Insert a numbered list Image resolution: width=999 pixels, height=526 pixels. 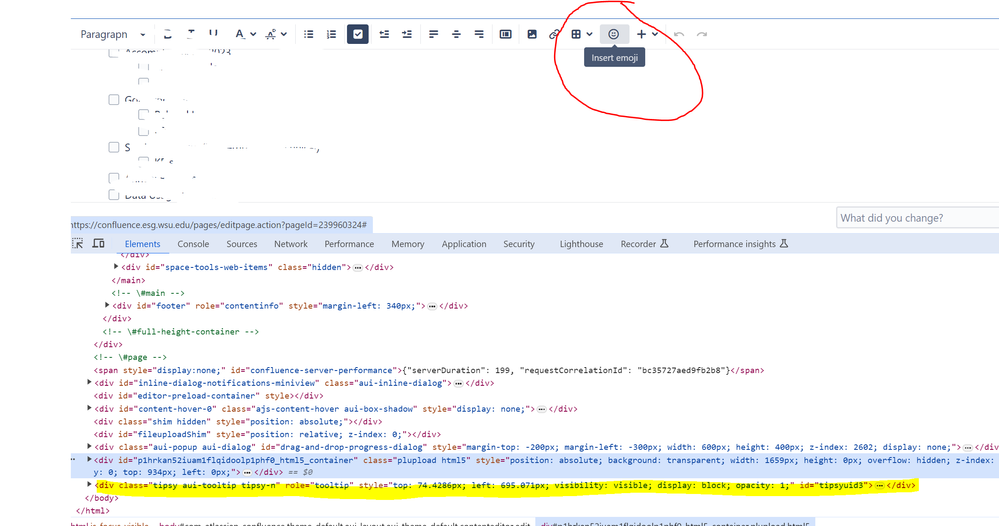(331, 34)
